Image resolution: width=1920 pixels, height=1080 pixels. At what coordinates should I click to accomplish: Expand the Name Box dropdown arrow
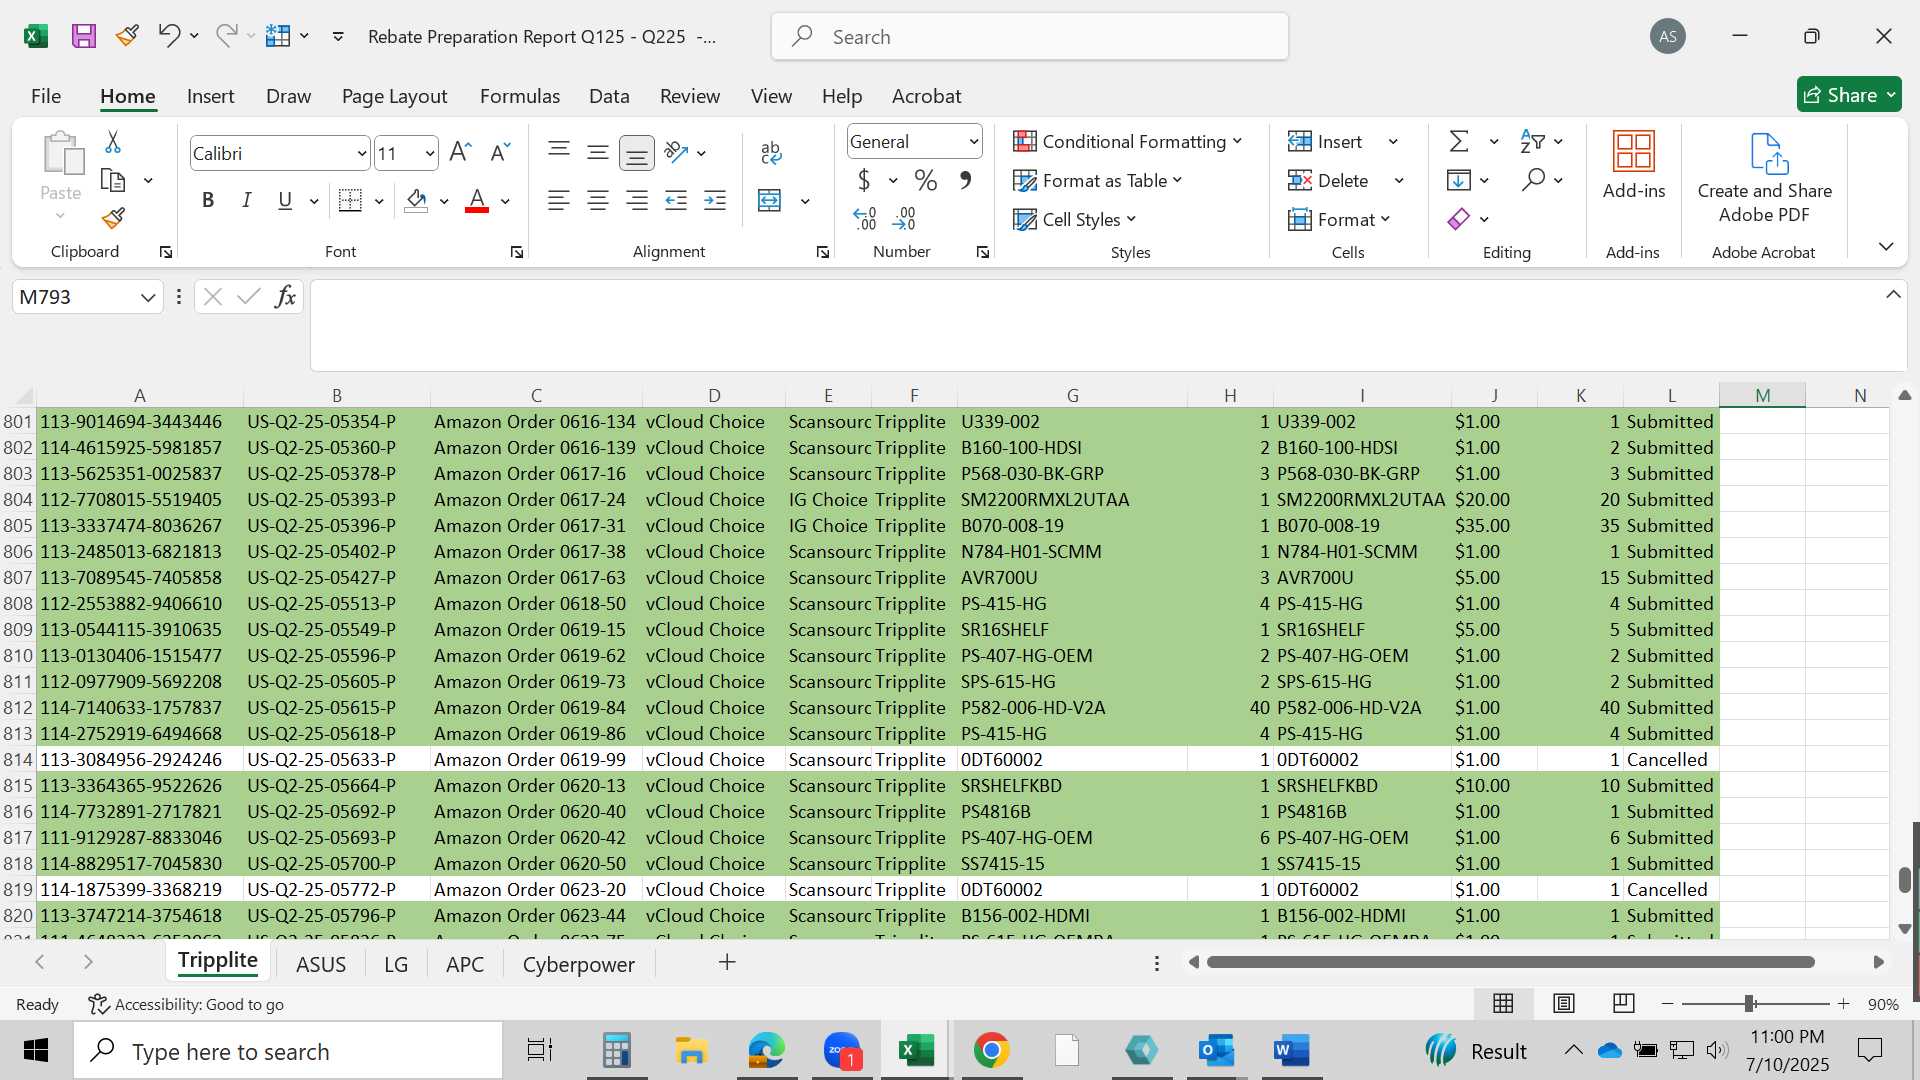click(x=148, y=297)
